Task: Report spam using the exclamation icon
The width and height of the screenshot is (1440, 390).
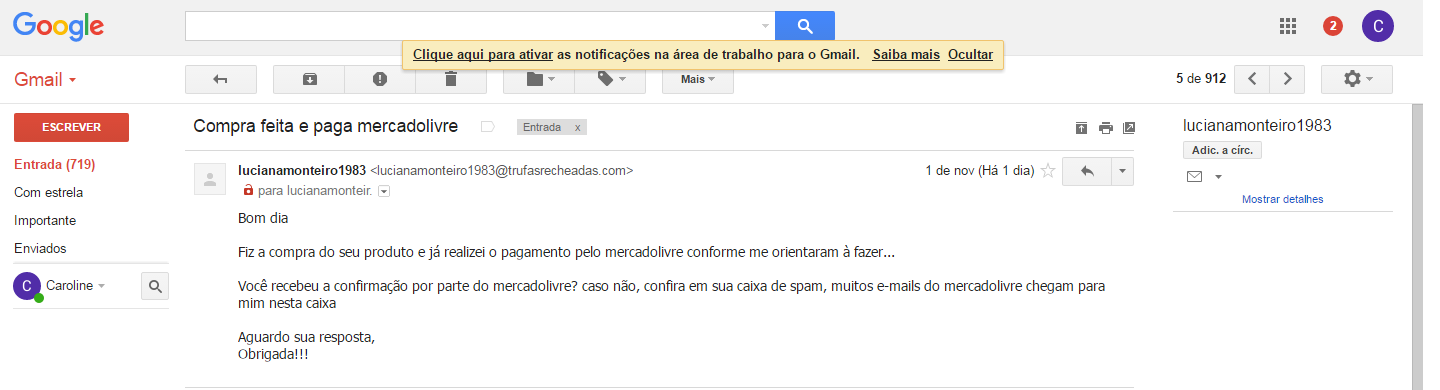Action: point(380,79)
